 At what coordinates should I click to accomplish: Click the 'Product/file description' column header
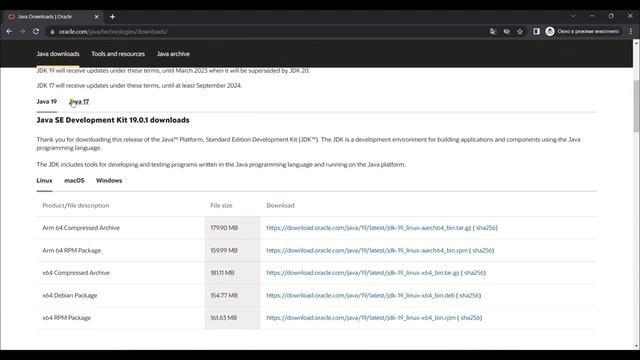click(x=76, y=205)
